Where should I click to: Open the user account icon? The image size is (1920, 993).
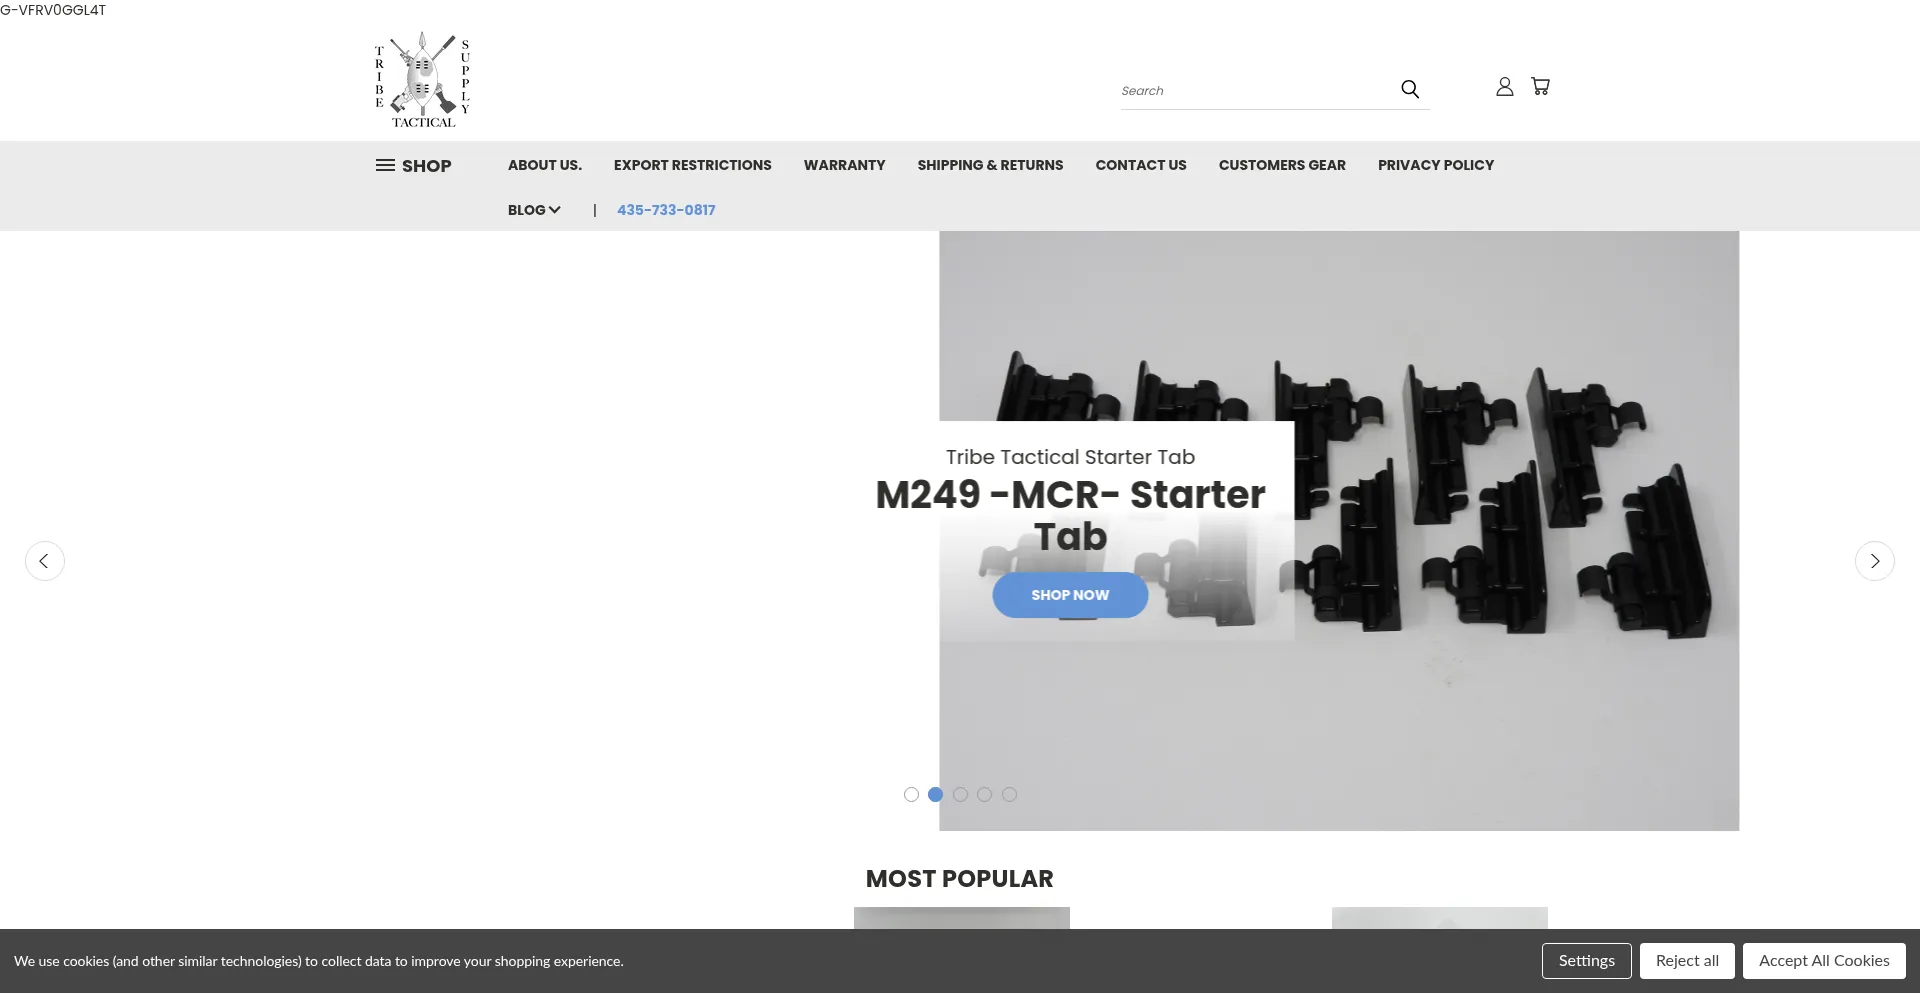tap(1504, 87)
